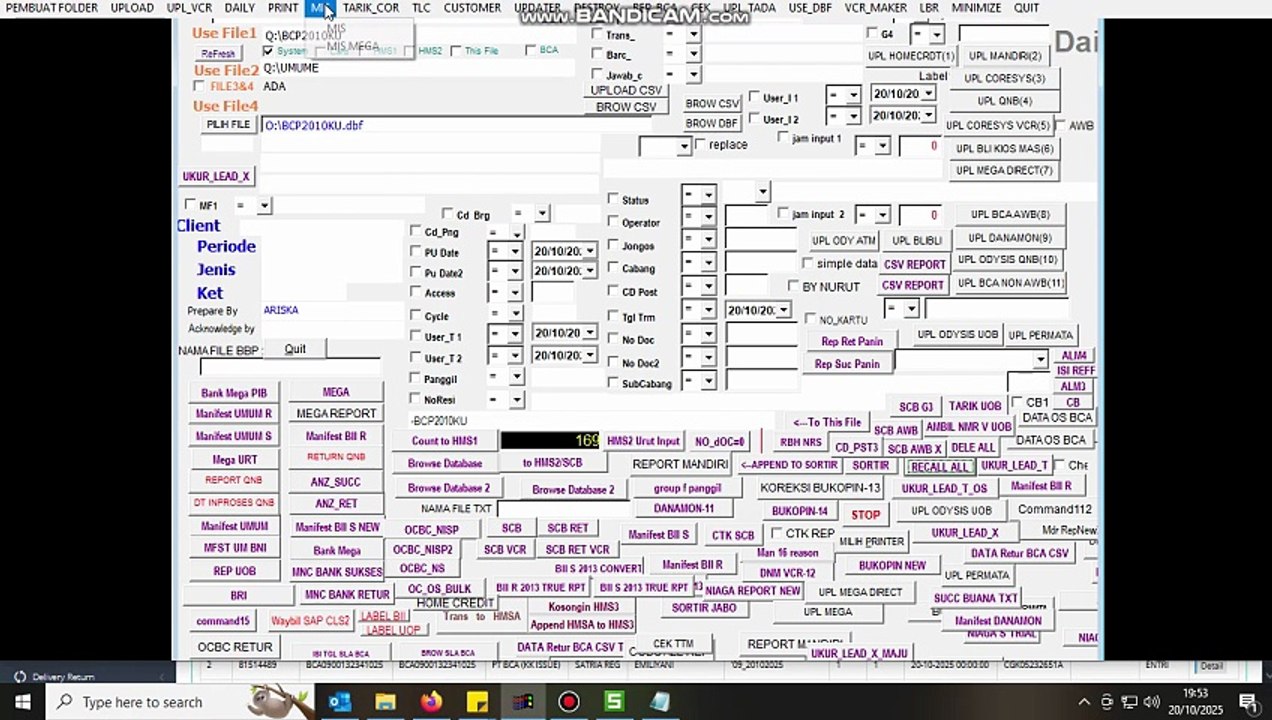Expand the combo box beside Rep Suc Panin
This screenshot has height=720, width=1272.
coord(1040,359)
